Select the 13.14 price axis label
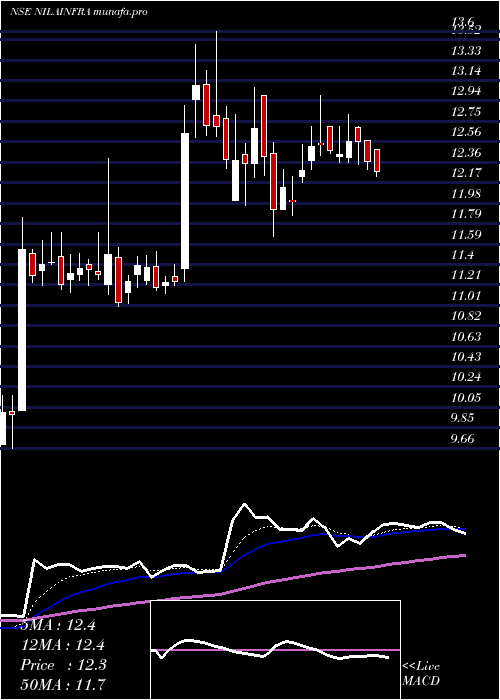 click(466, 71)
